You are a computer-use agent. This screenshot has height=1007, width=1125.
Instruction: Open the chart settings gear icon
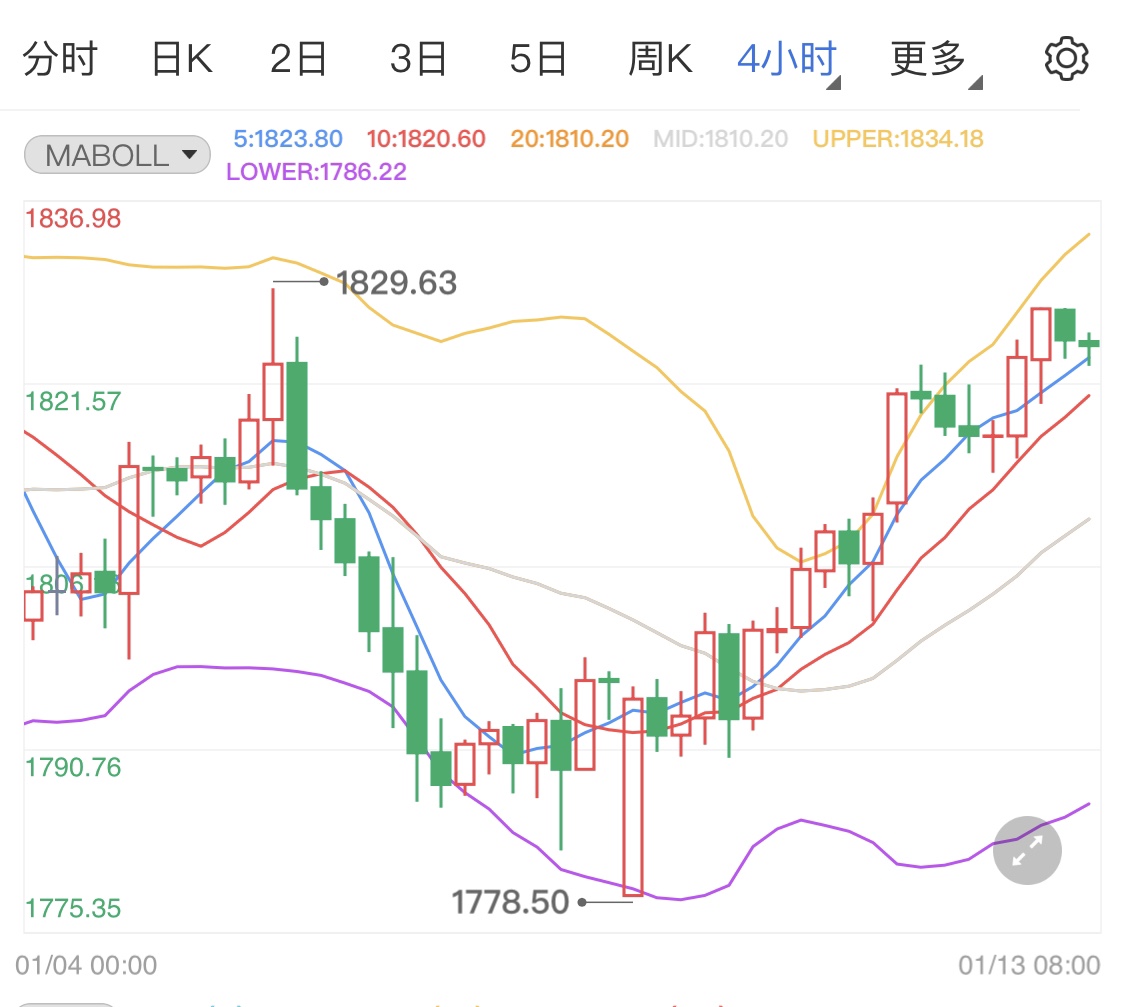(x=1066, y=59)
